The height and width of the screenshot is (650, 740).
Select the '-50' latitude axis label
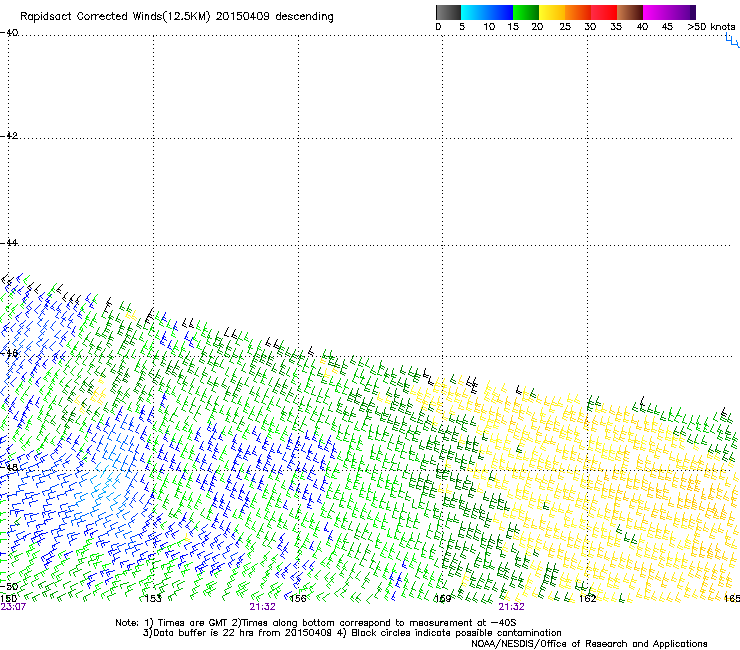pos(9,586)
